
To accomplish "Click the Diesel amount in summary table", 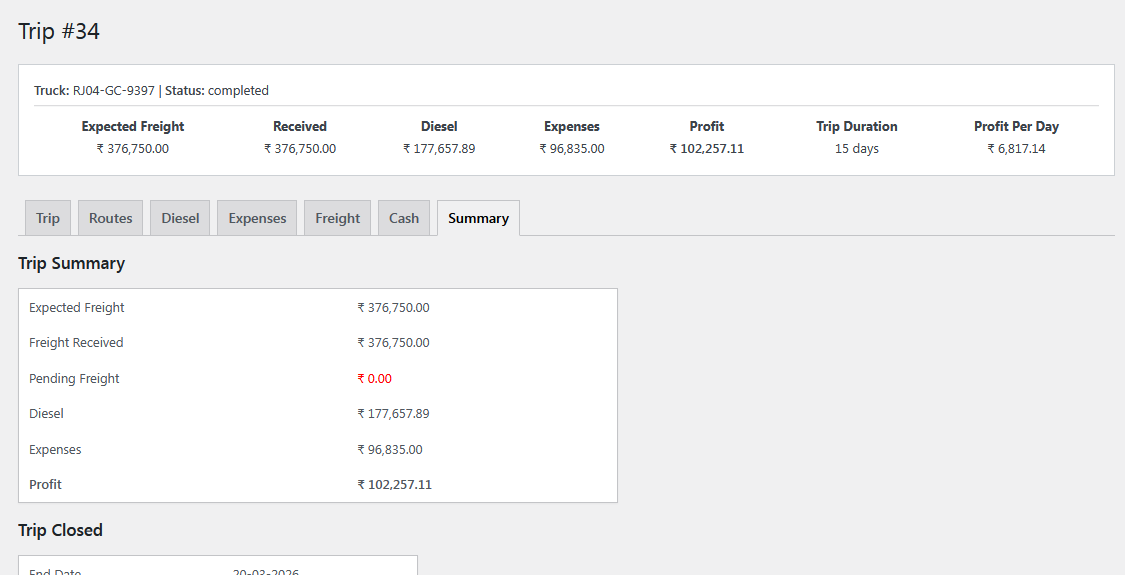I will point(393,414).
